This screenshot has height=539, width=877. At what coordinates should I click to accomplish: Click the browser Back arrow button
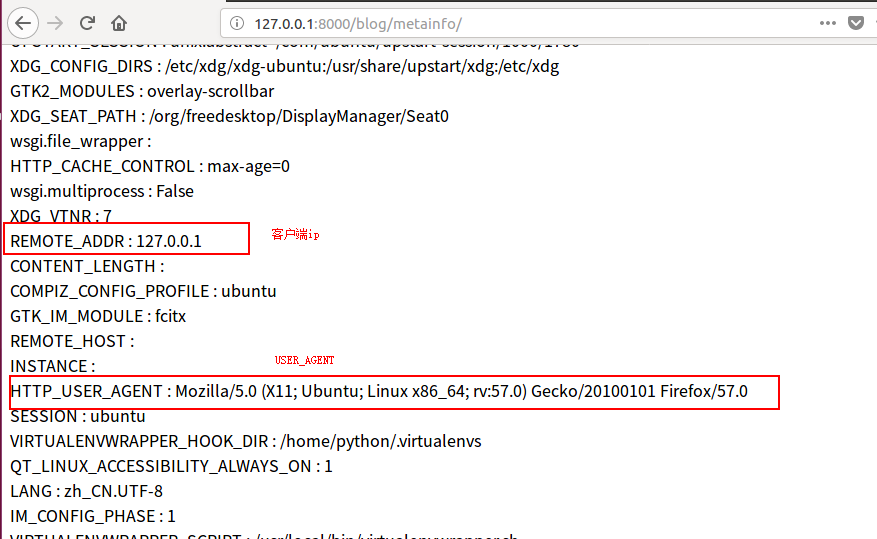[23, 22]
